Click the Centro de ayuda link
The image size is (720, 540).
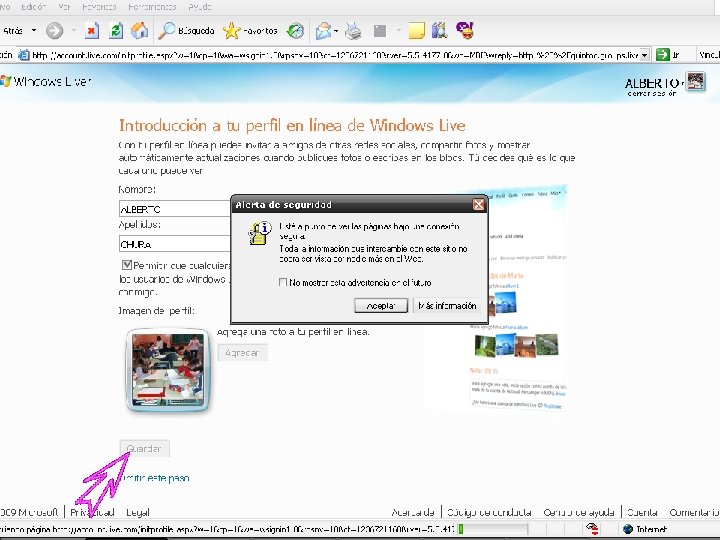pyautogui.click(x=579, y=512)
